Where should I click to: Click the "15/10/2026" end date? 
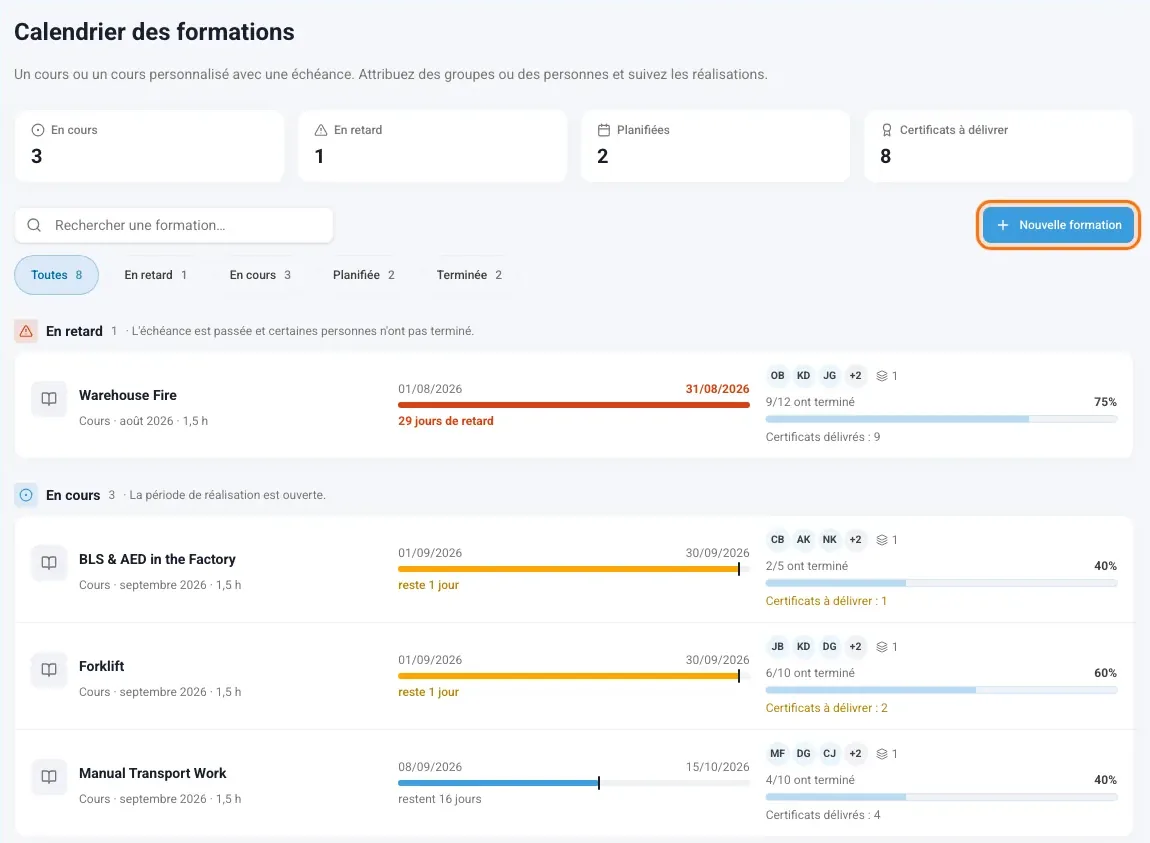tap(717, 767)
